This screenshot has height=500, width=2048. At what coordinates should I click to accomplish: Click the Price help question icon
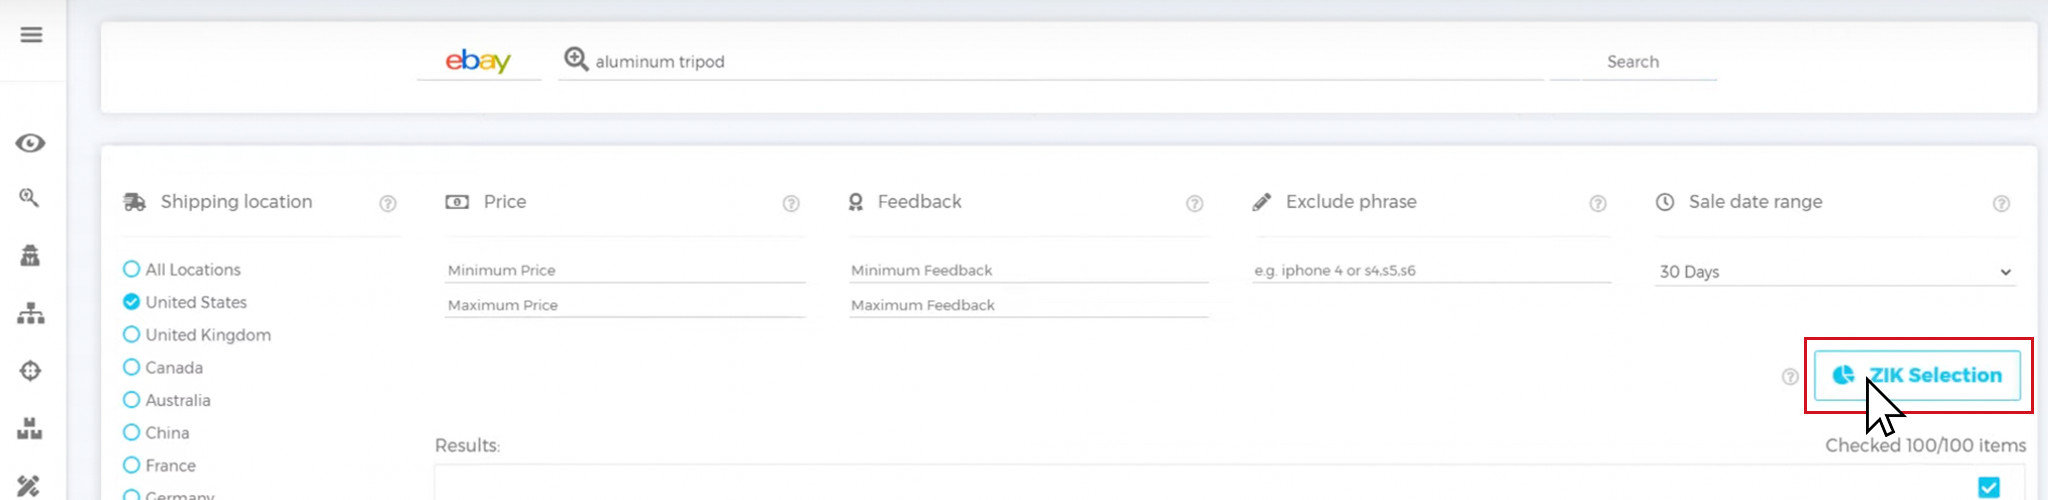[x=791, y=203]
